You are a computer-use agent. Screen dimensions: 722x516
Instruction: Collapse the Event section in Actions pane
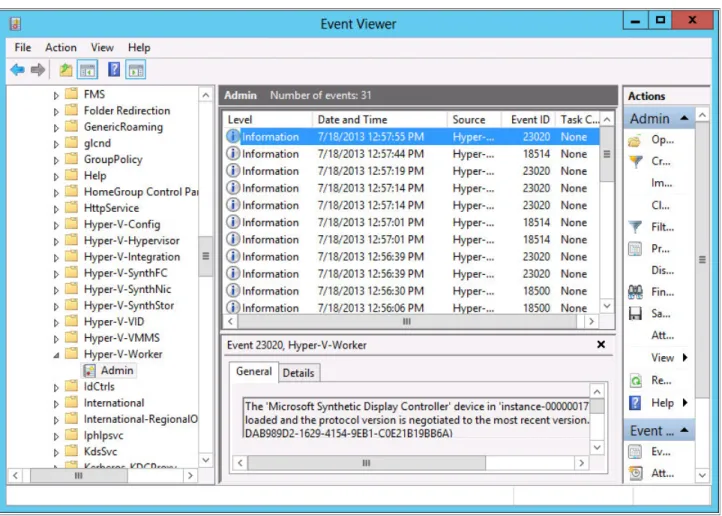[x=684, y=430]
